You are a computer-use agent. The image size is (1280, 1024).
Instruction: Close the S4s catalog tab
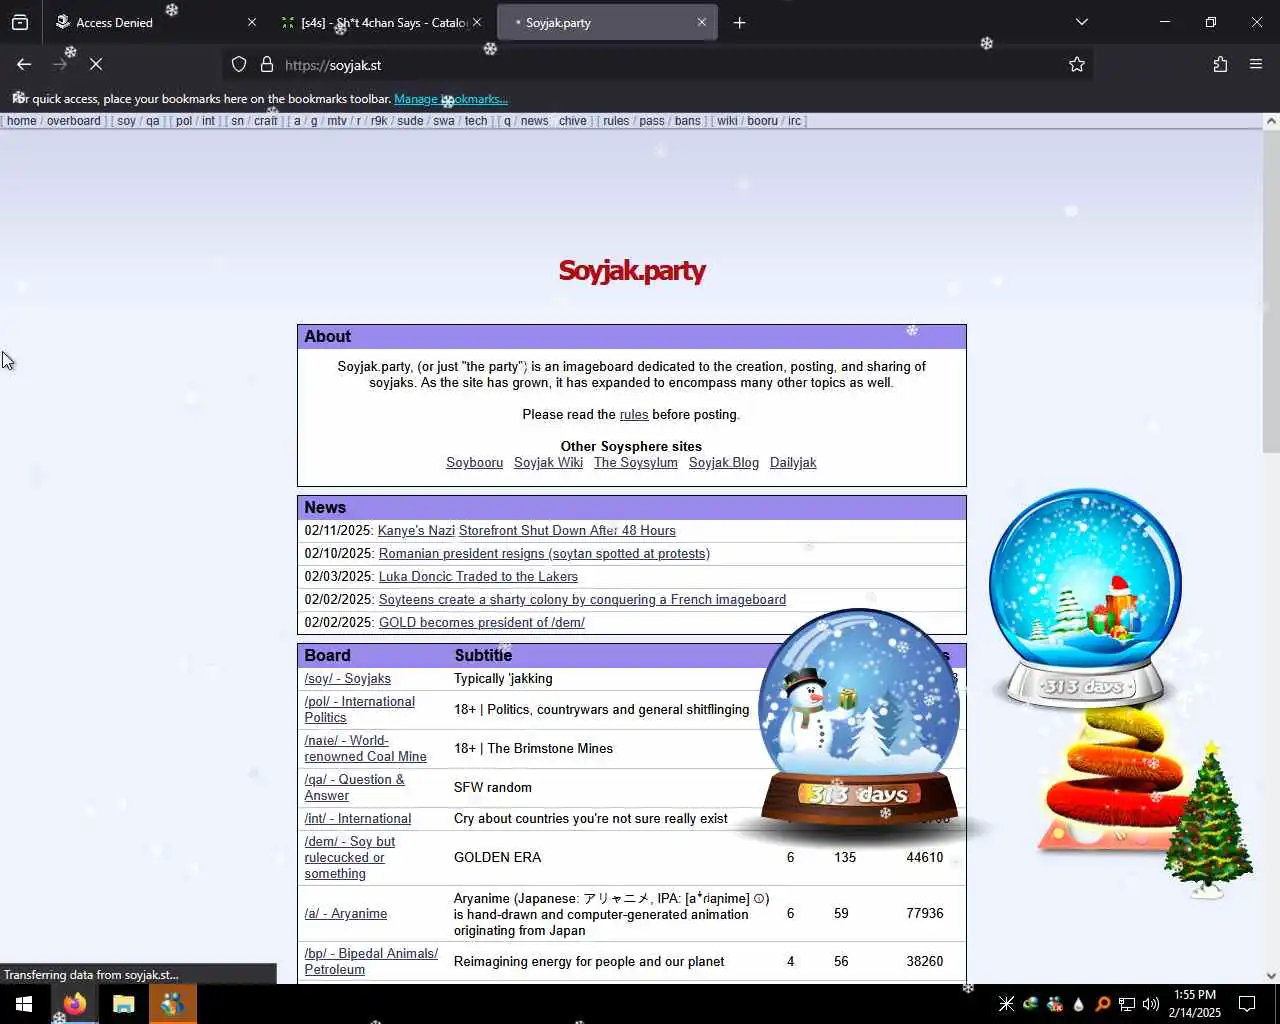pos(477,22)
